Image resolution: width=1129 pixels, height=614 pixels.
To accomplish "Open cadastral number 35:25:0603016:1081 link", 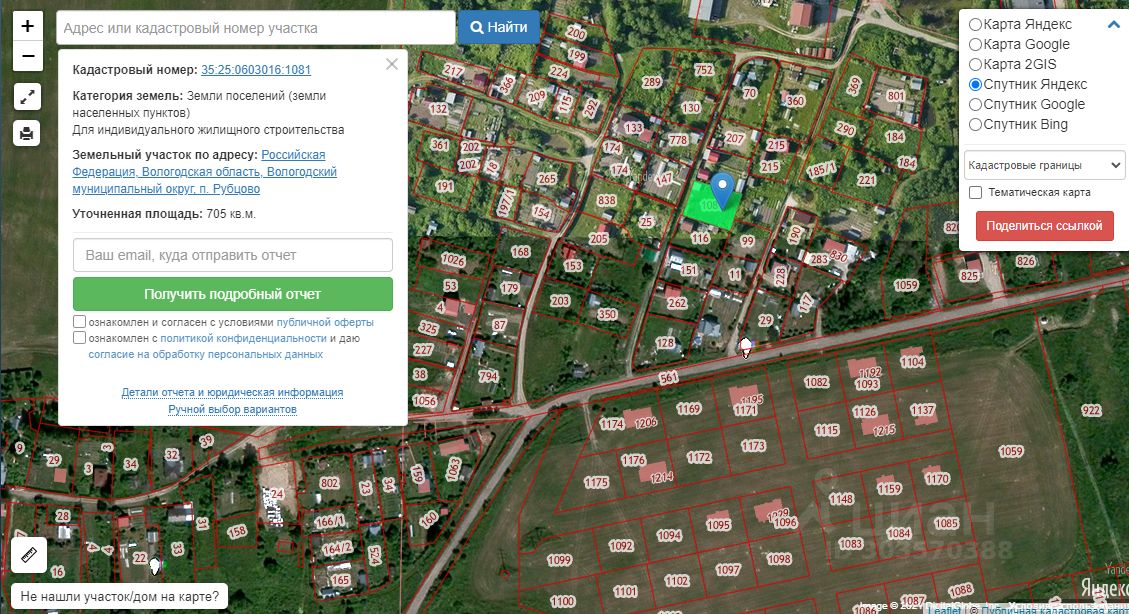I will coord(256,70).
